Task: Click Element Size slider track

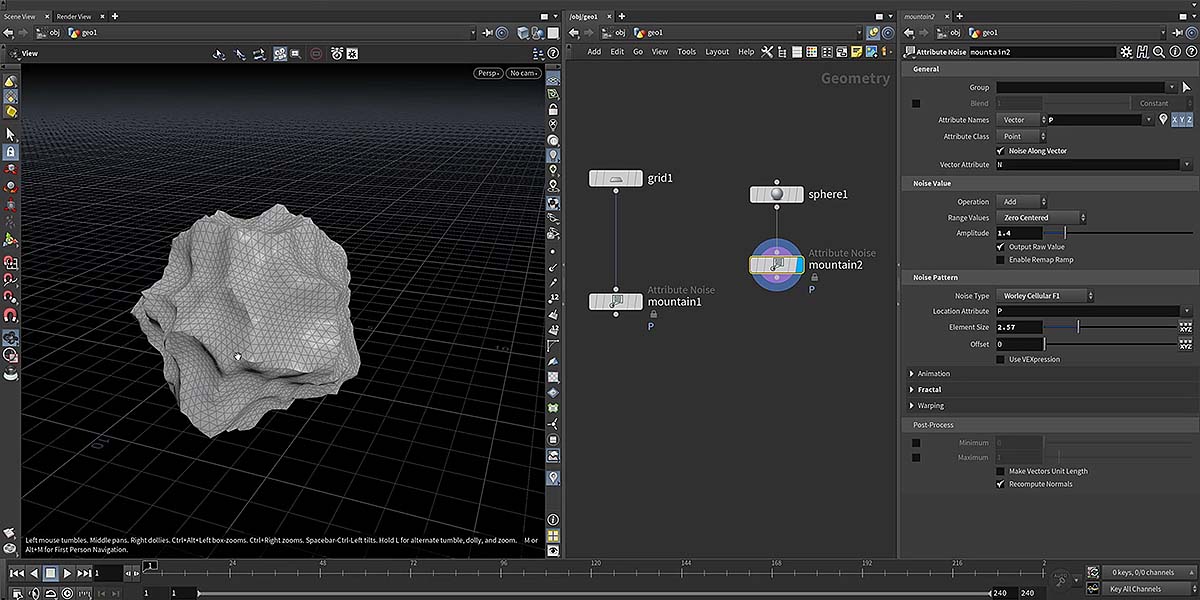Action: (1112, 327)
